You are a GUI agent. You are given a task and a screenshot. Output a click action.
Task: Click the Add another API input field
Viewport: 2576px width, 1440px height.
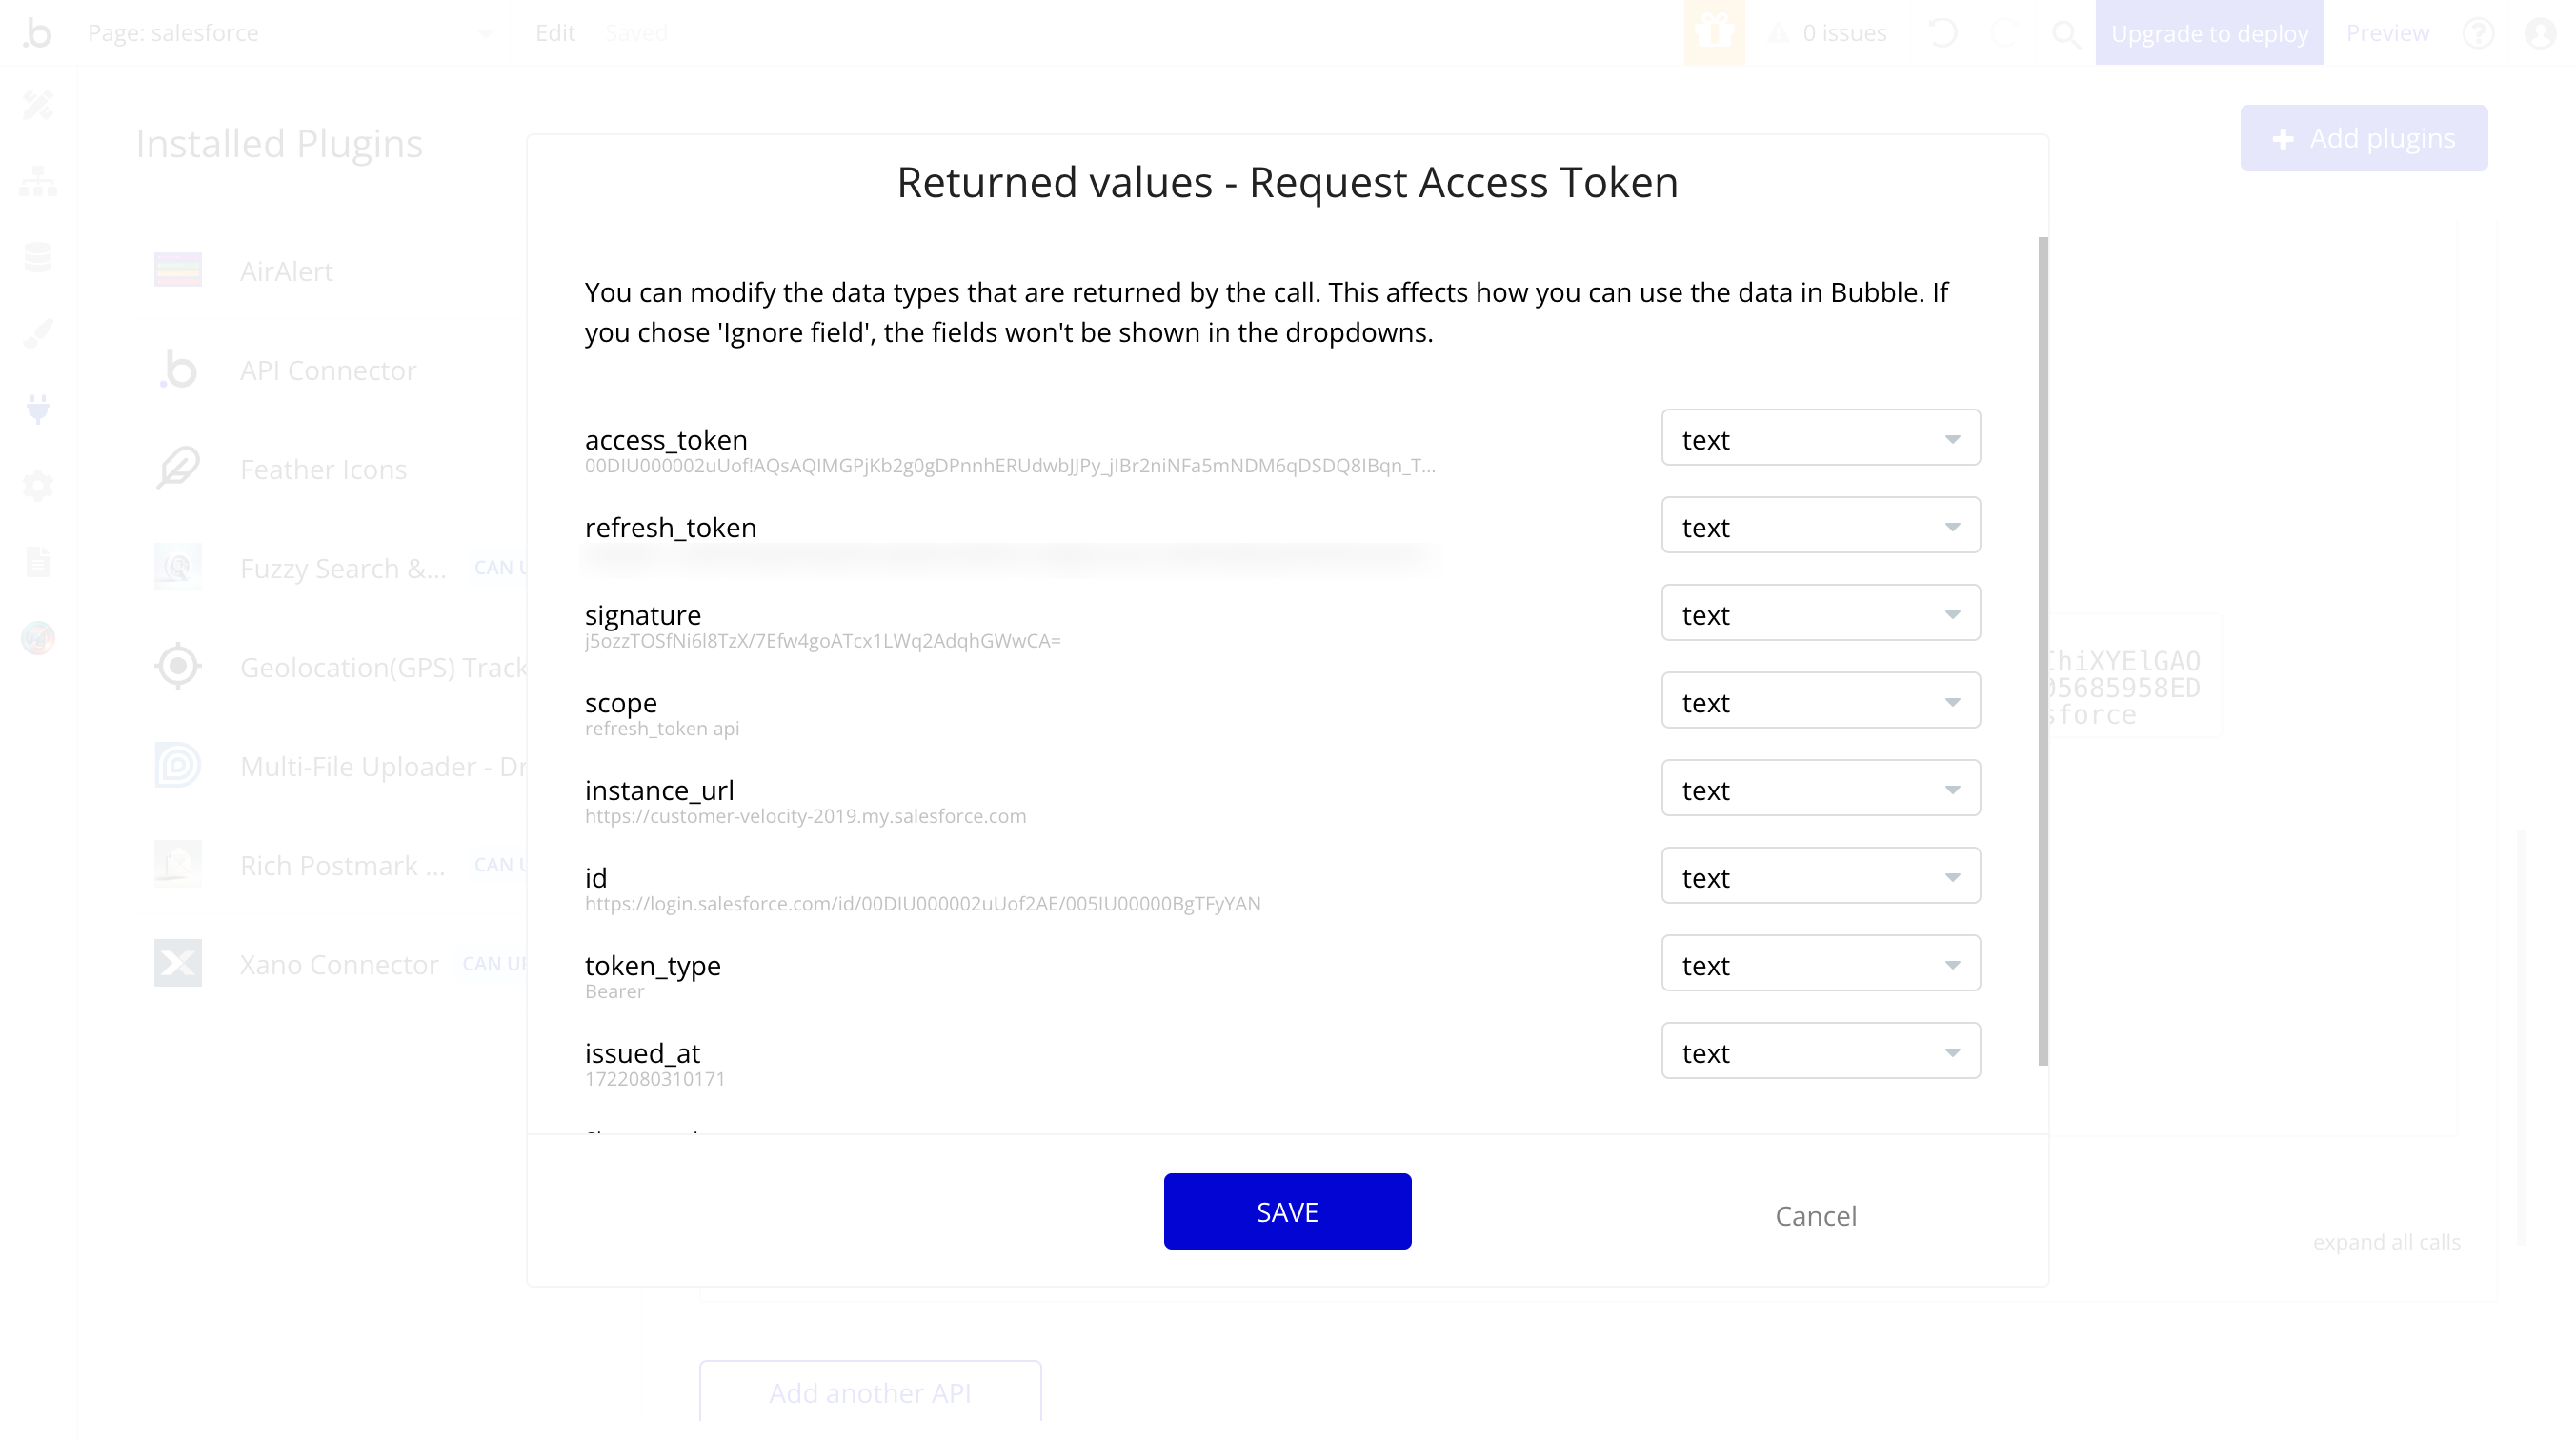coord(871,1394)
